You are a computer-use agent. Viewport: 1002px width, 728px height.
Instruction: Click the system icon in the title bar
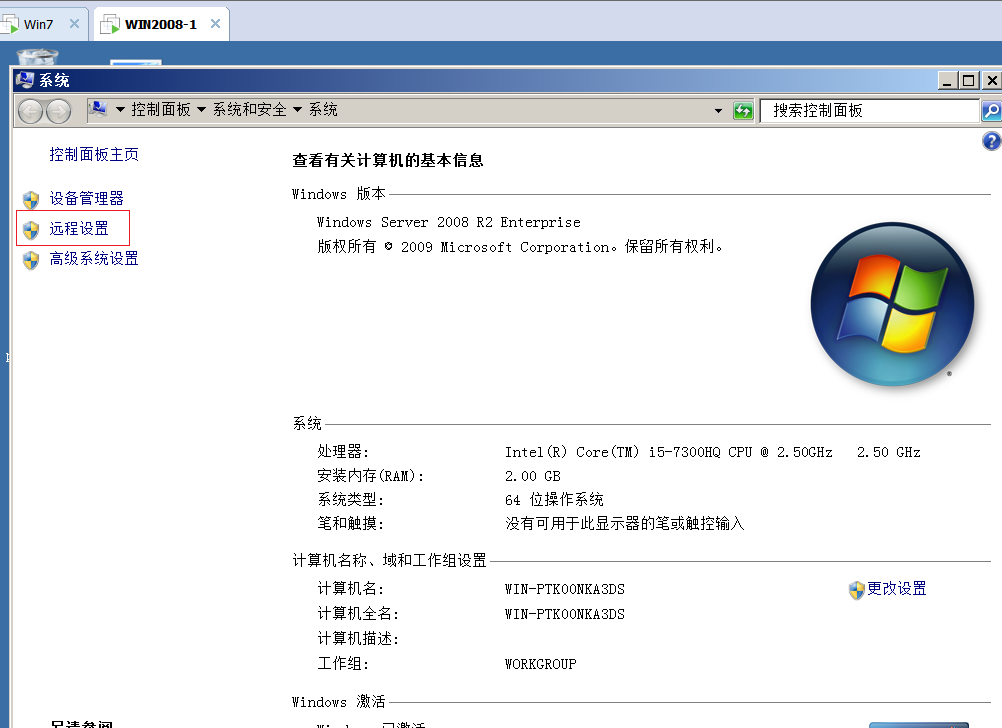coord(25,80)
